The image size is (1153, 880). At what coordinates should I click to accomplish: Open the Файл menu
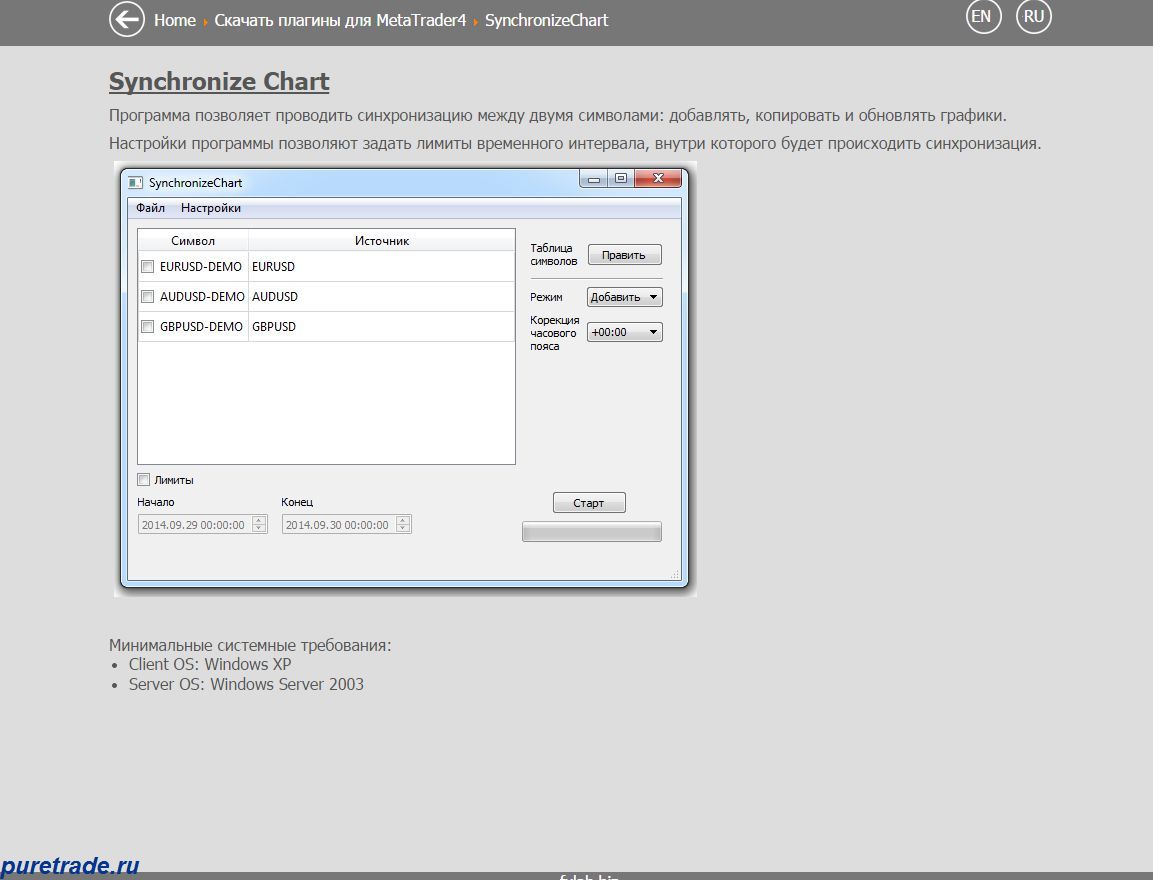150,208
